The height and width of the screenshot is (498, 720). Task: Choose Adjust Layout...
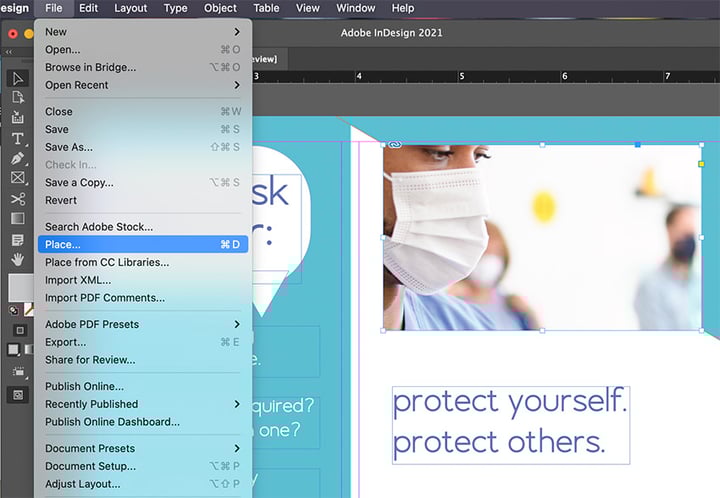coord(143,484)
